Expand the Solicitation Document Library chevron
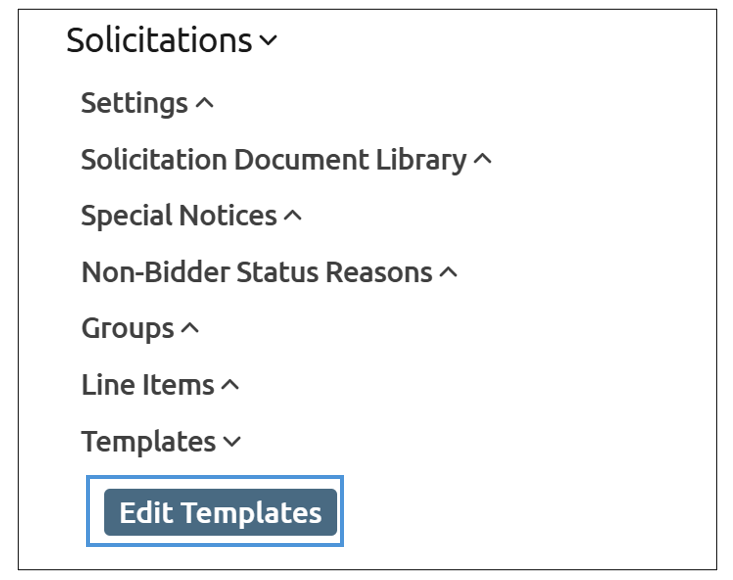 click(483, 160)
